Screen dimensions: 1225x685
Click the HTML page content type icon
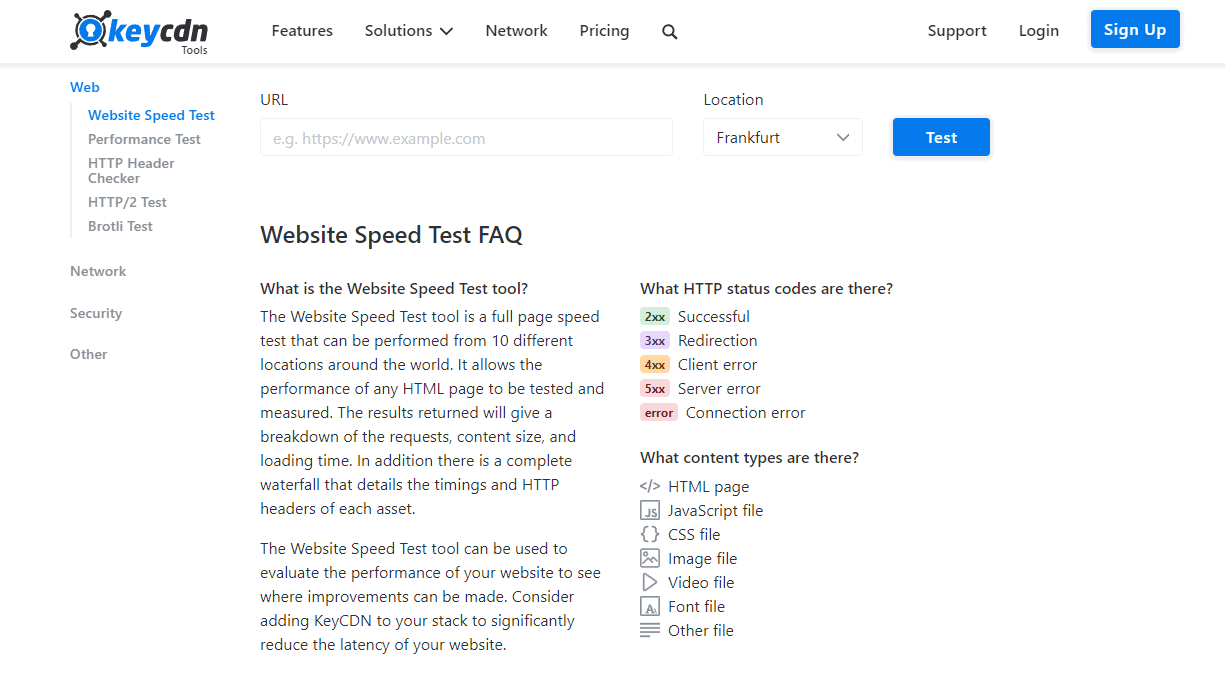click(650, 486)
